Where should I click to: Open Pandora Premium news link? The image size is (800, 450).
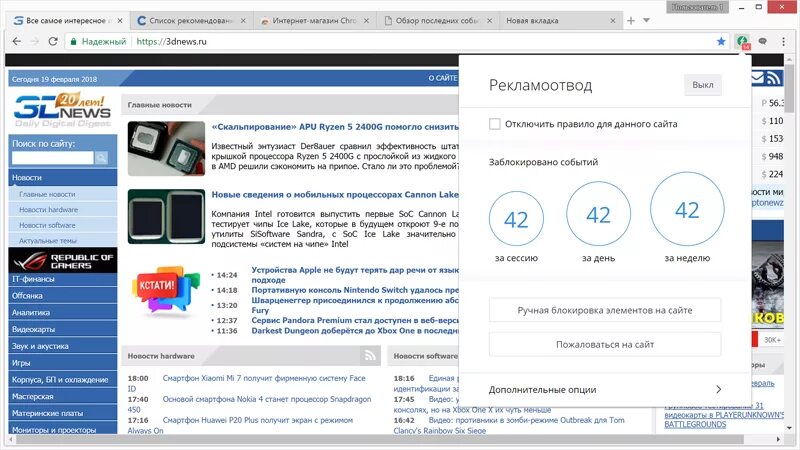pyautogui.click(x=355, y=320)
